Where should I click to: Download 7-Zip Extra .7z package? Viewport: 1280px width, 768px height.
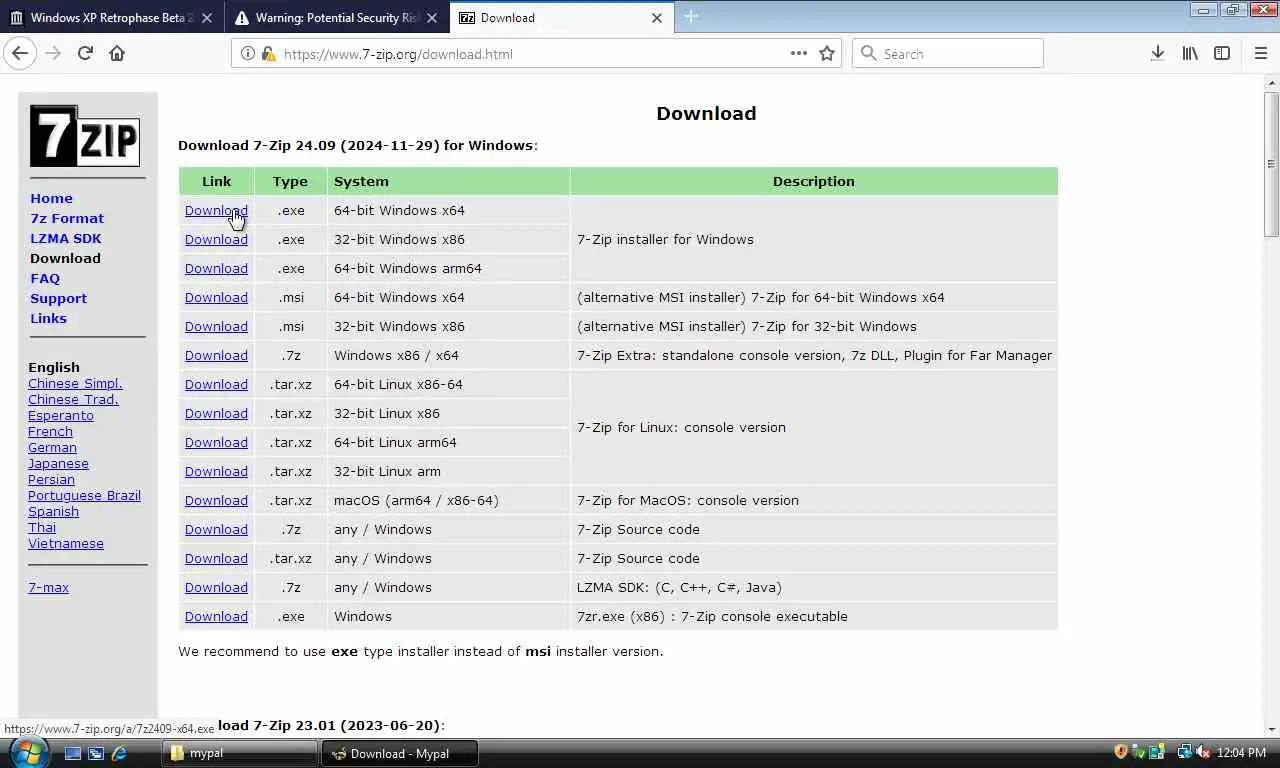[x=216, y=355]
